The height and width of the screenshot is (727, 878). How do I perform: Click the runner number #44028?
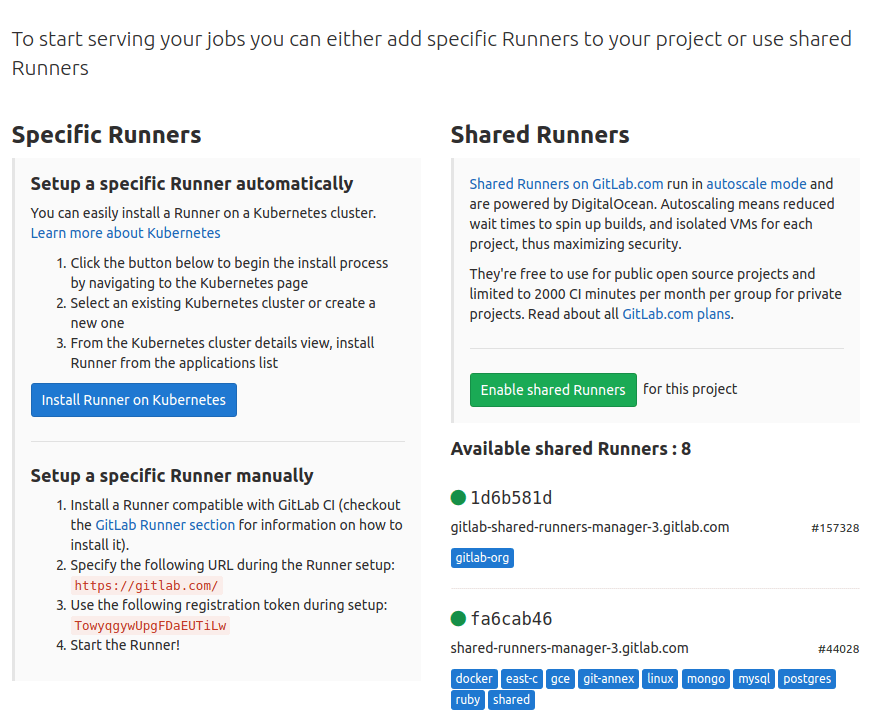pyautogui.click(x=838, y=649)
